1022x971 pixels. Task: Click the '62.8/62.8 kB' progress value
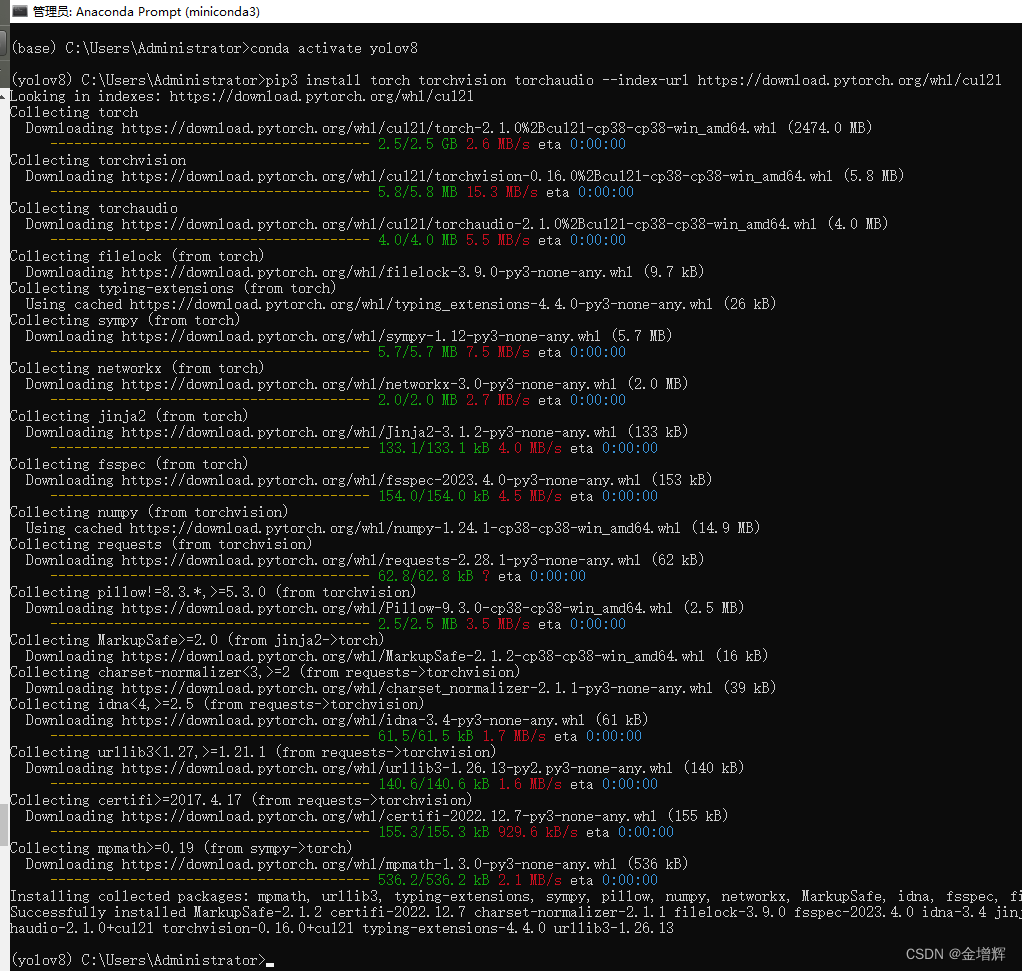[x=426, y=577]
